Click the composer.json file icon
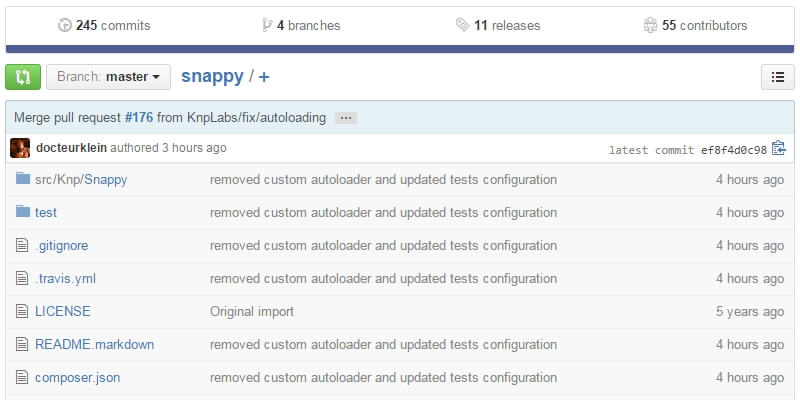 point(23,378)
